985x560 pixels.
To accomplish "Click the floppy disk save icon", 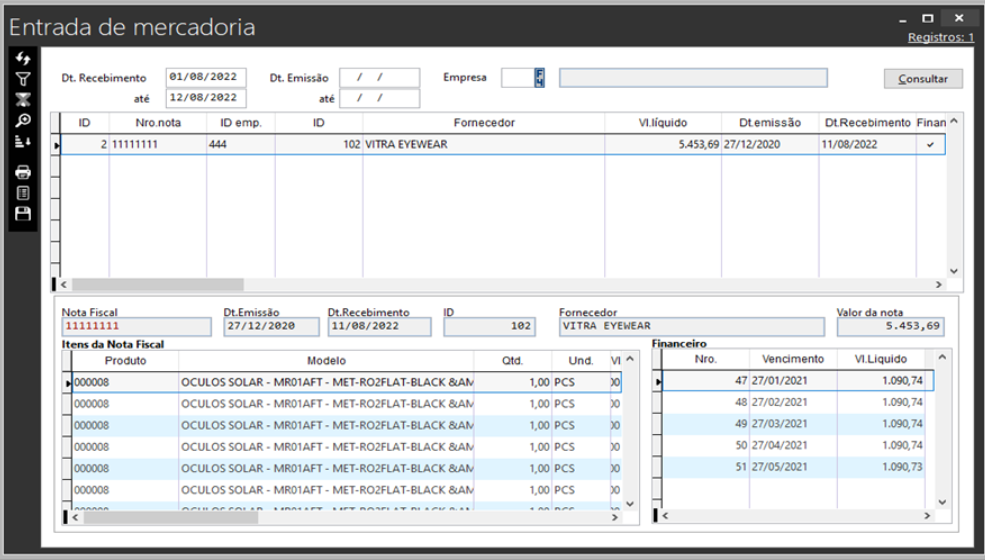I will pyautogui.click(x=23, y=213).
